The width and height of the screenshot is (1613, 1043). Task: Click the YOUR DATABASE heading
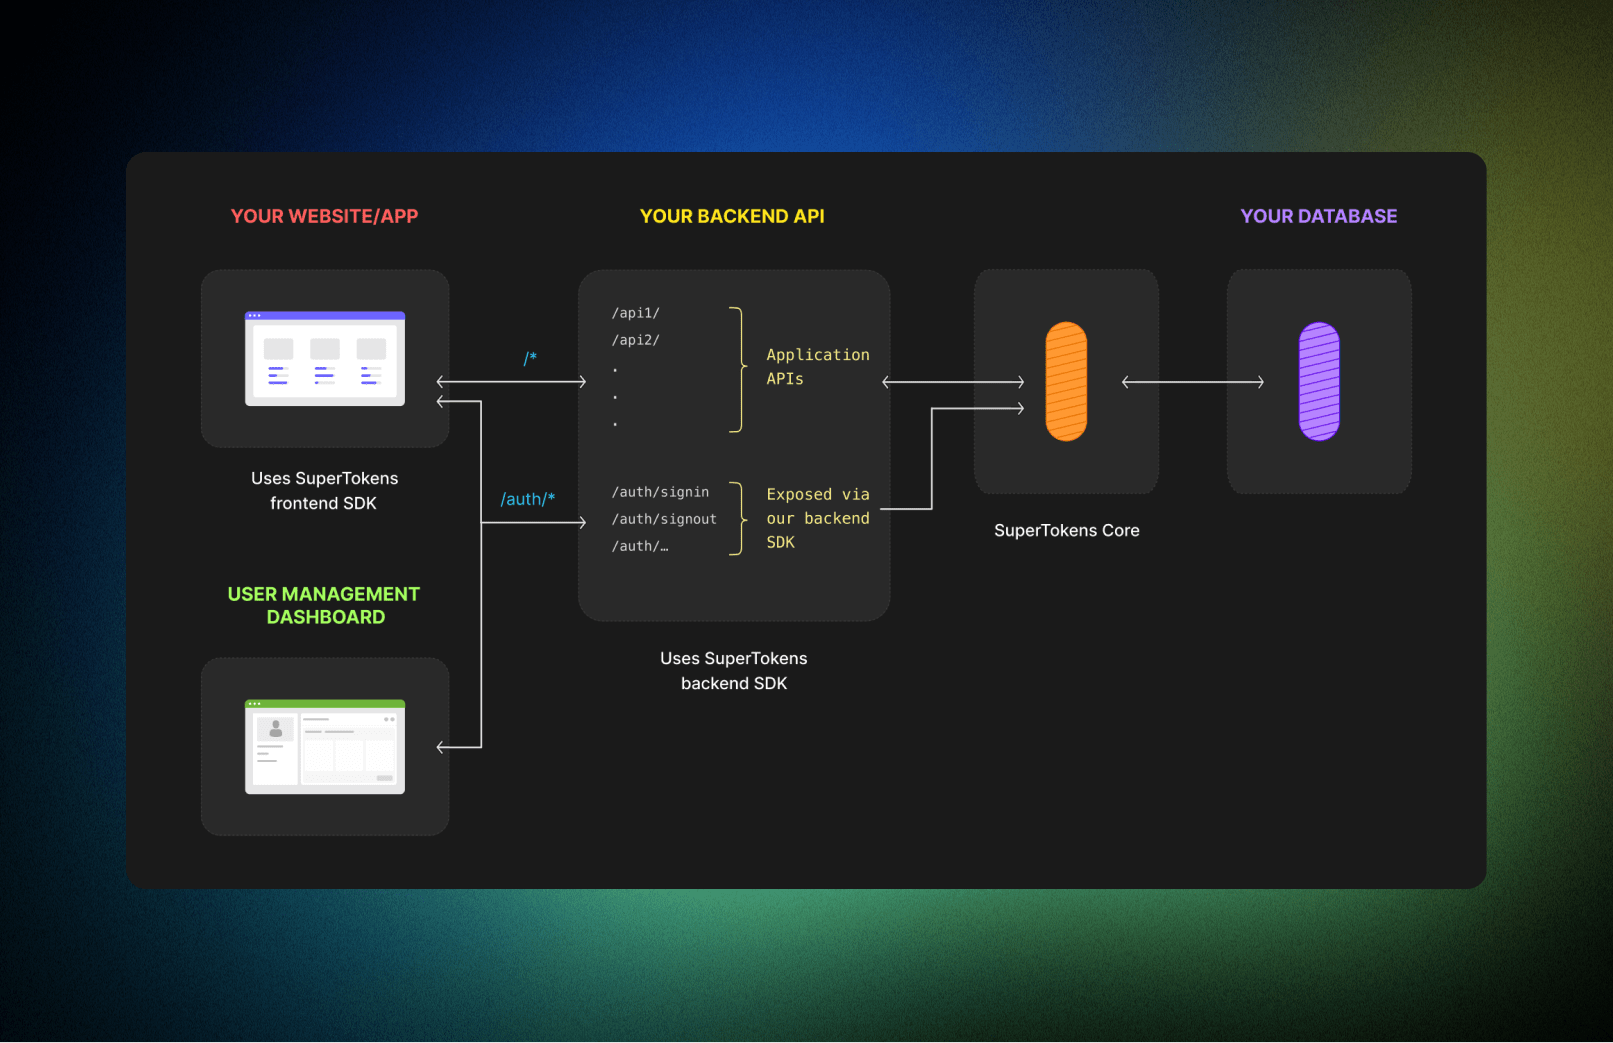click(x=1319, y=216)
